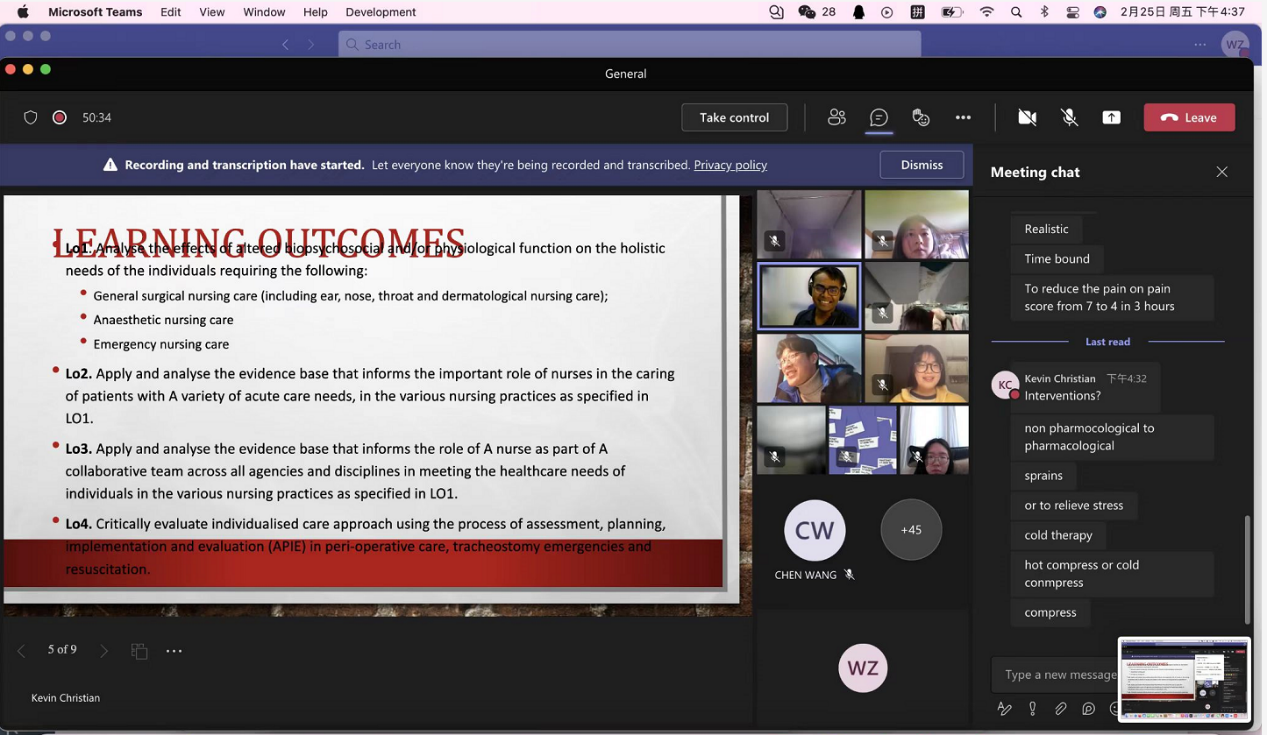Viewport: 1267px width, 735px height.
Task: Open the participants panel icon
Action: (837, 117)
